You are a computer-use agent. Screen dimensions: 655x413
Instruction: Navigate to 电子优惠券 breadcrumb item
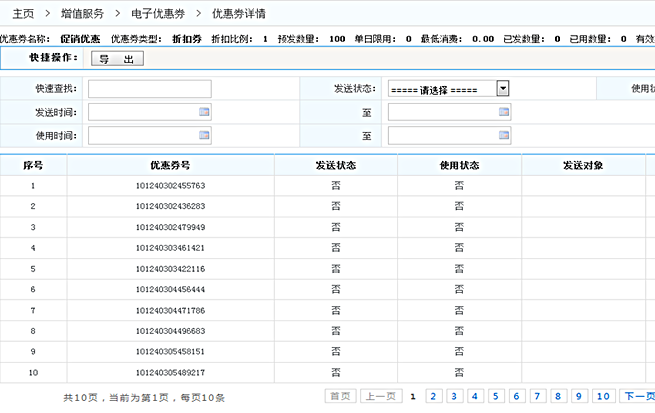[x=155, y=13]
